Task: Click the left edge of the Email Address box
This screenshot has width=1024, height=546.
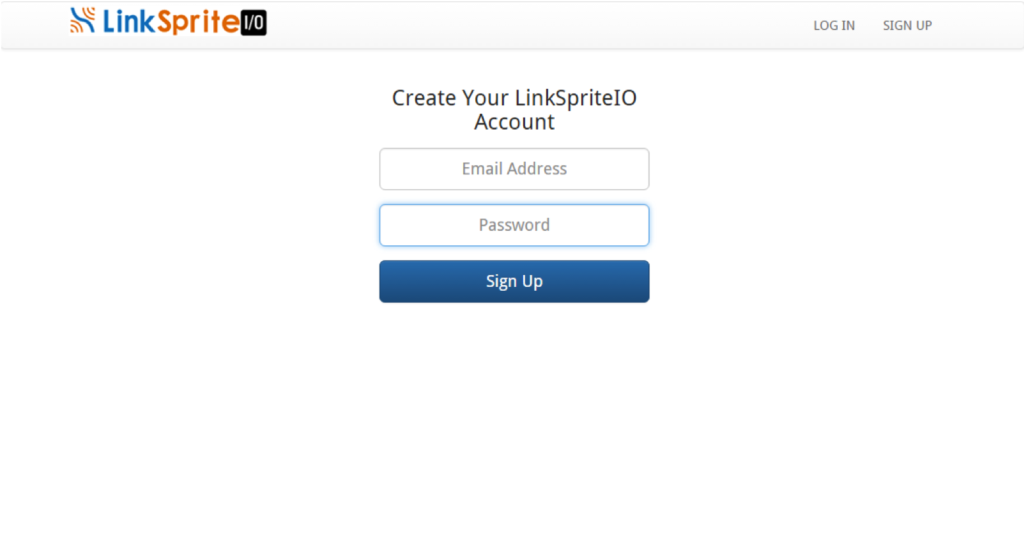Action: click(x=382, y=169)
